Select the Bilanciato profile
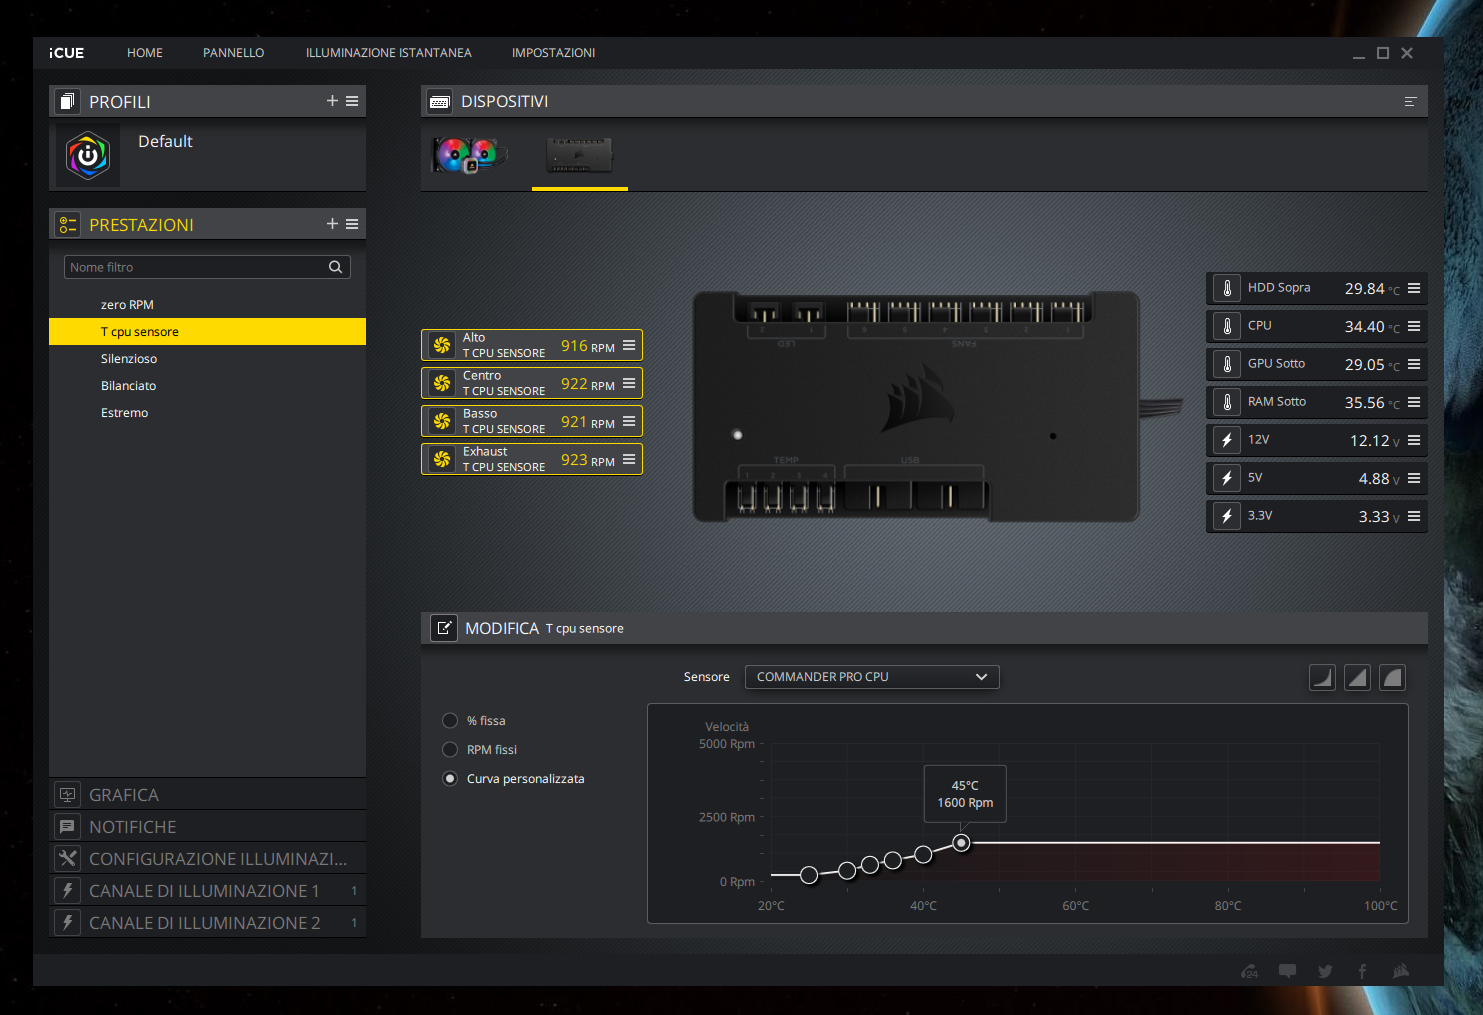Image resolution: width=1483 pixels, height=1015 pixels. pos(207,386)
